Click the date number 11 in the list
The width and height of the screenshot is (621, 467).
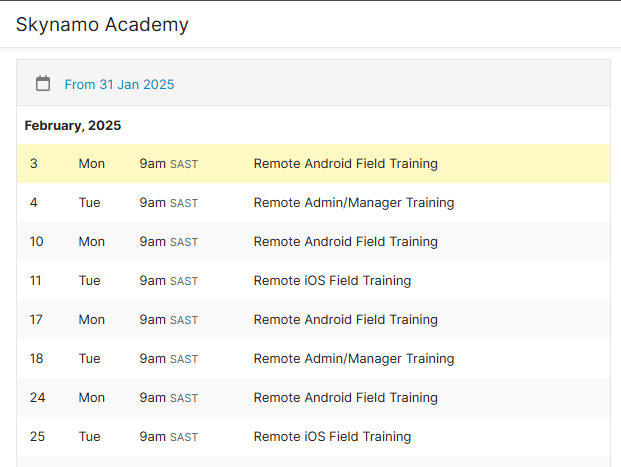[36, 281]
